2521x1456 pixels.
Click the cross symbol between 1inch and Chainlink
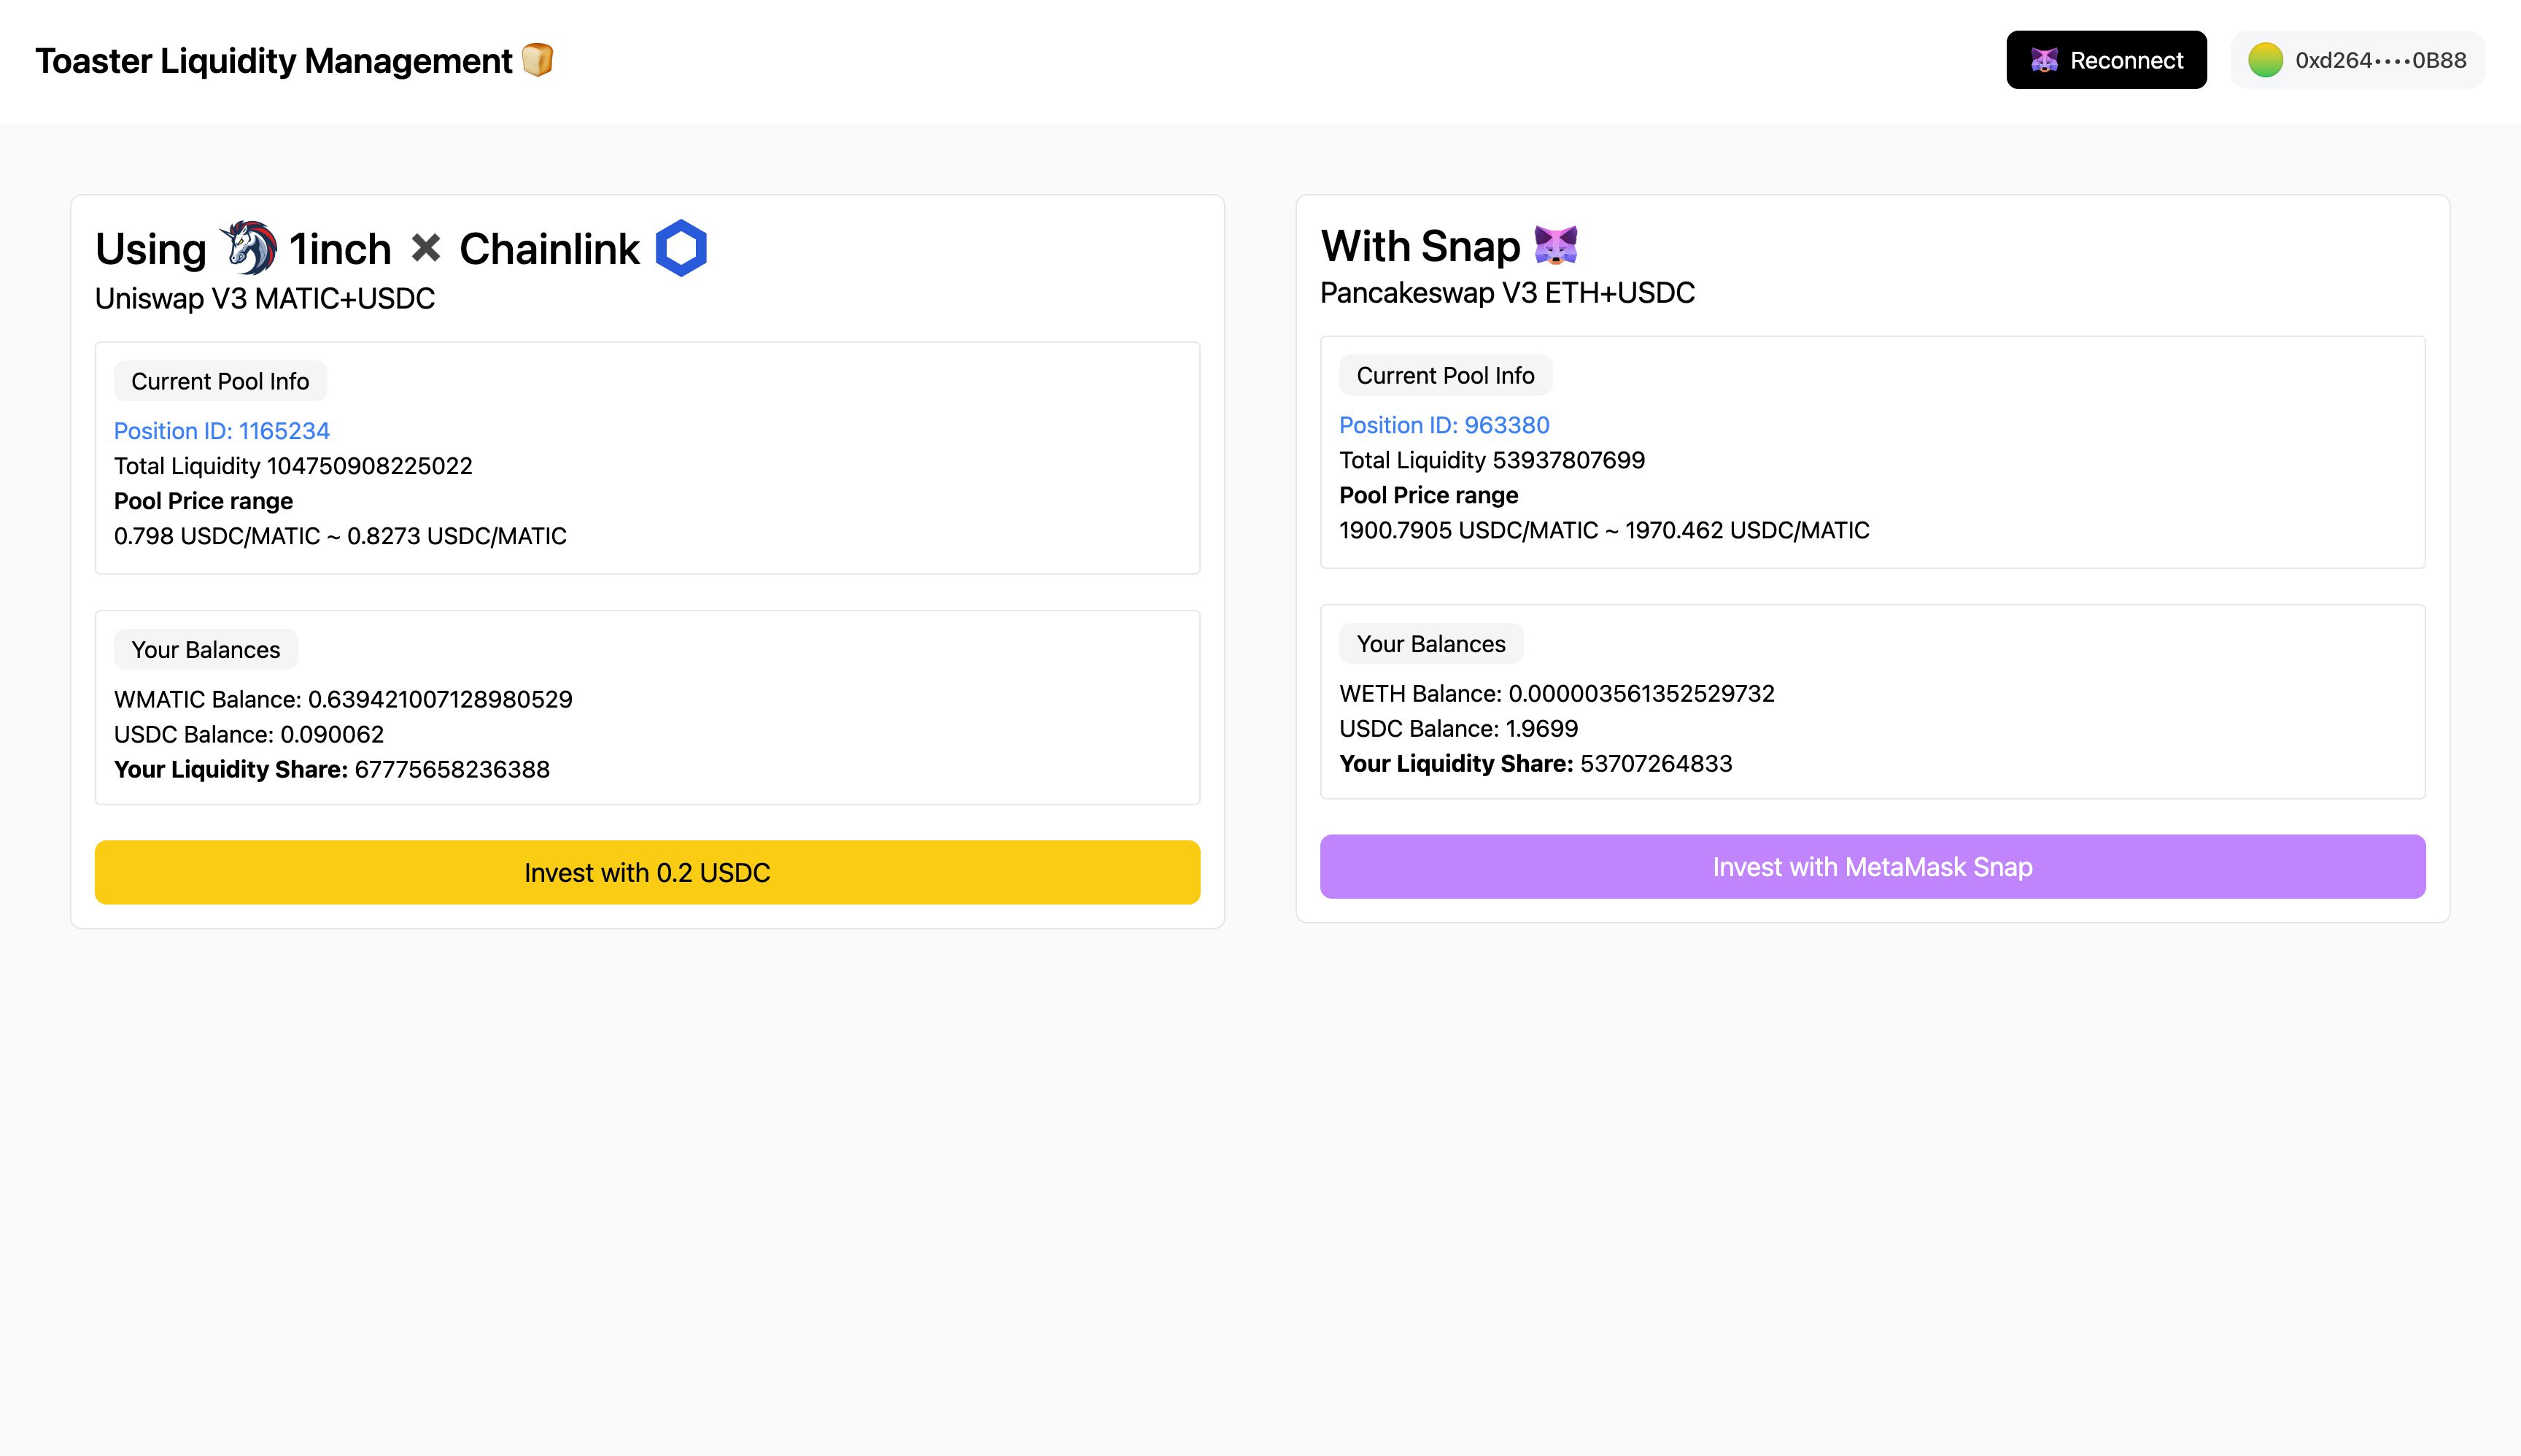pyautogui.click(x=426, y=247)
